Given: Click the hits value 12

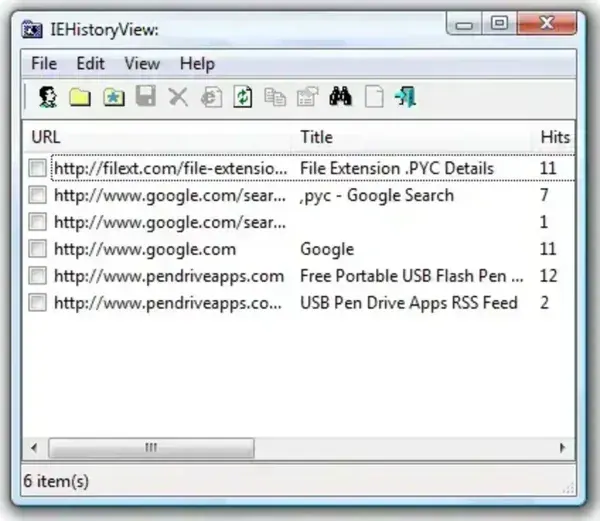Looking at the screenshot, I should [548, 276].
